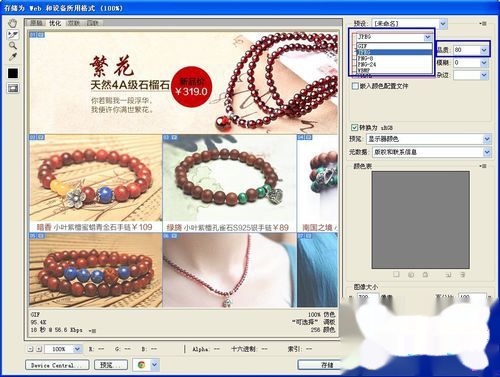Switch to the 原稿 tab

click(x=37, y=23)
